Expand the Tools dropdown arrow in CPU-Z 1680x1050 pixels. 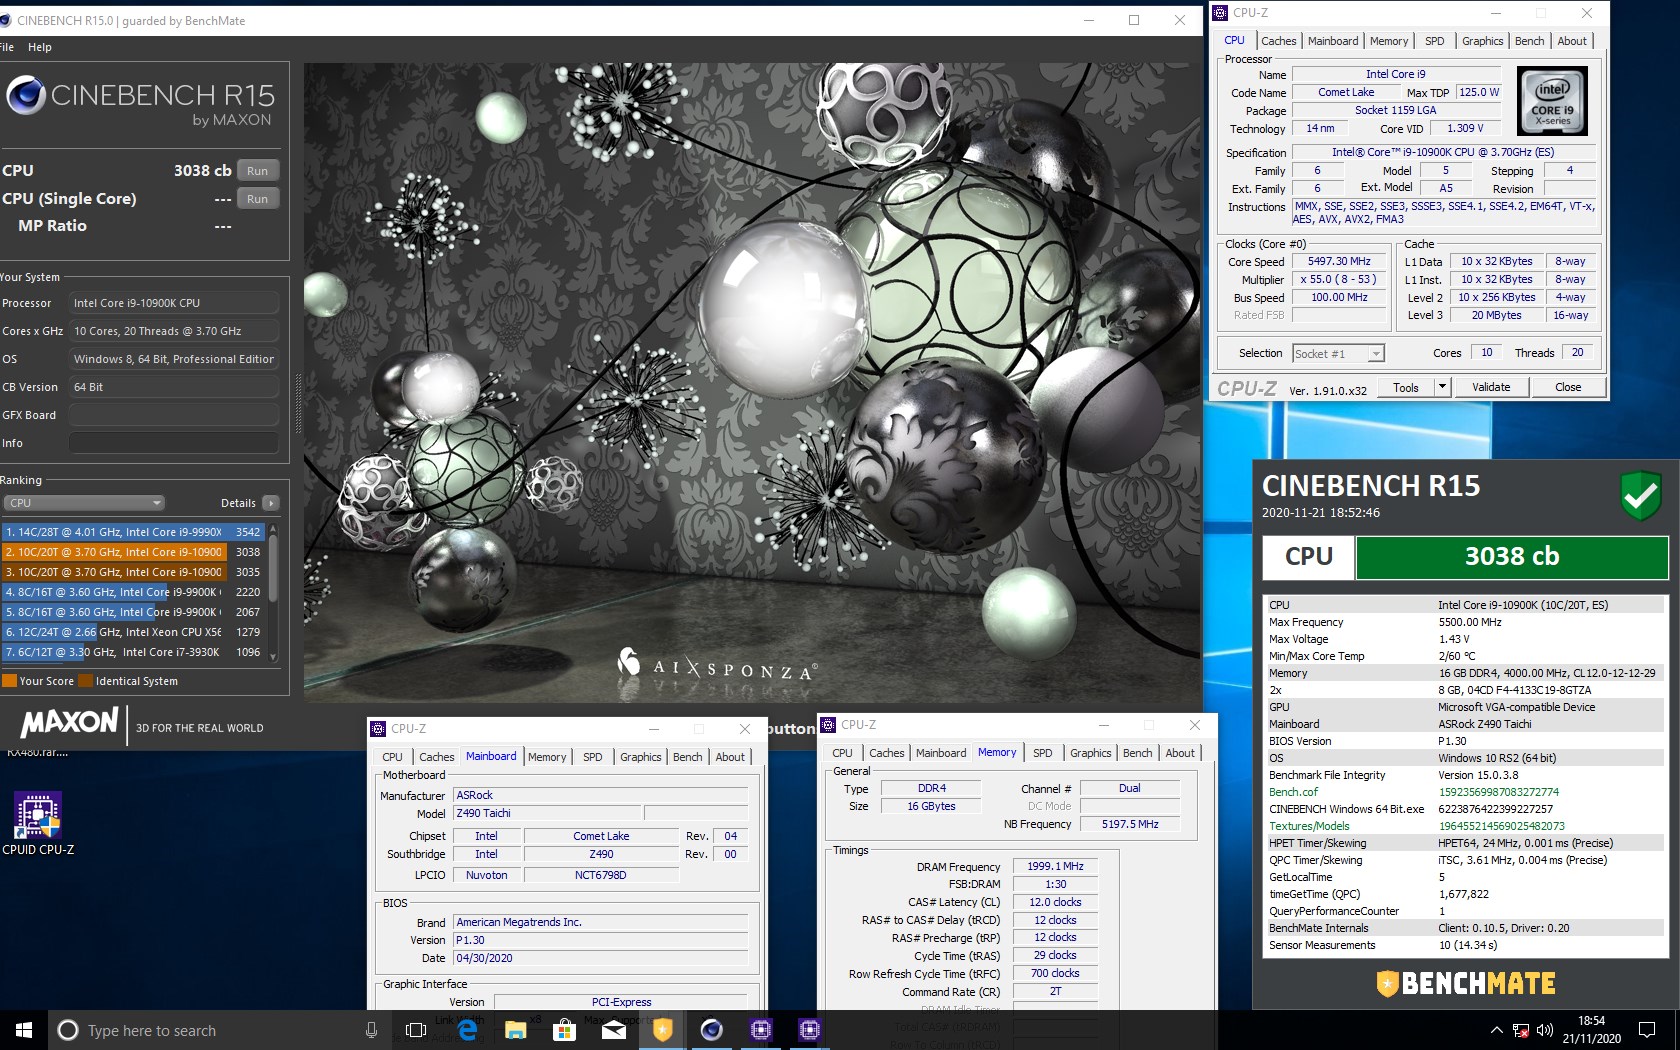click(x=1442, y=387)
